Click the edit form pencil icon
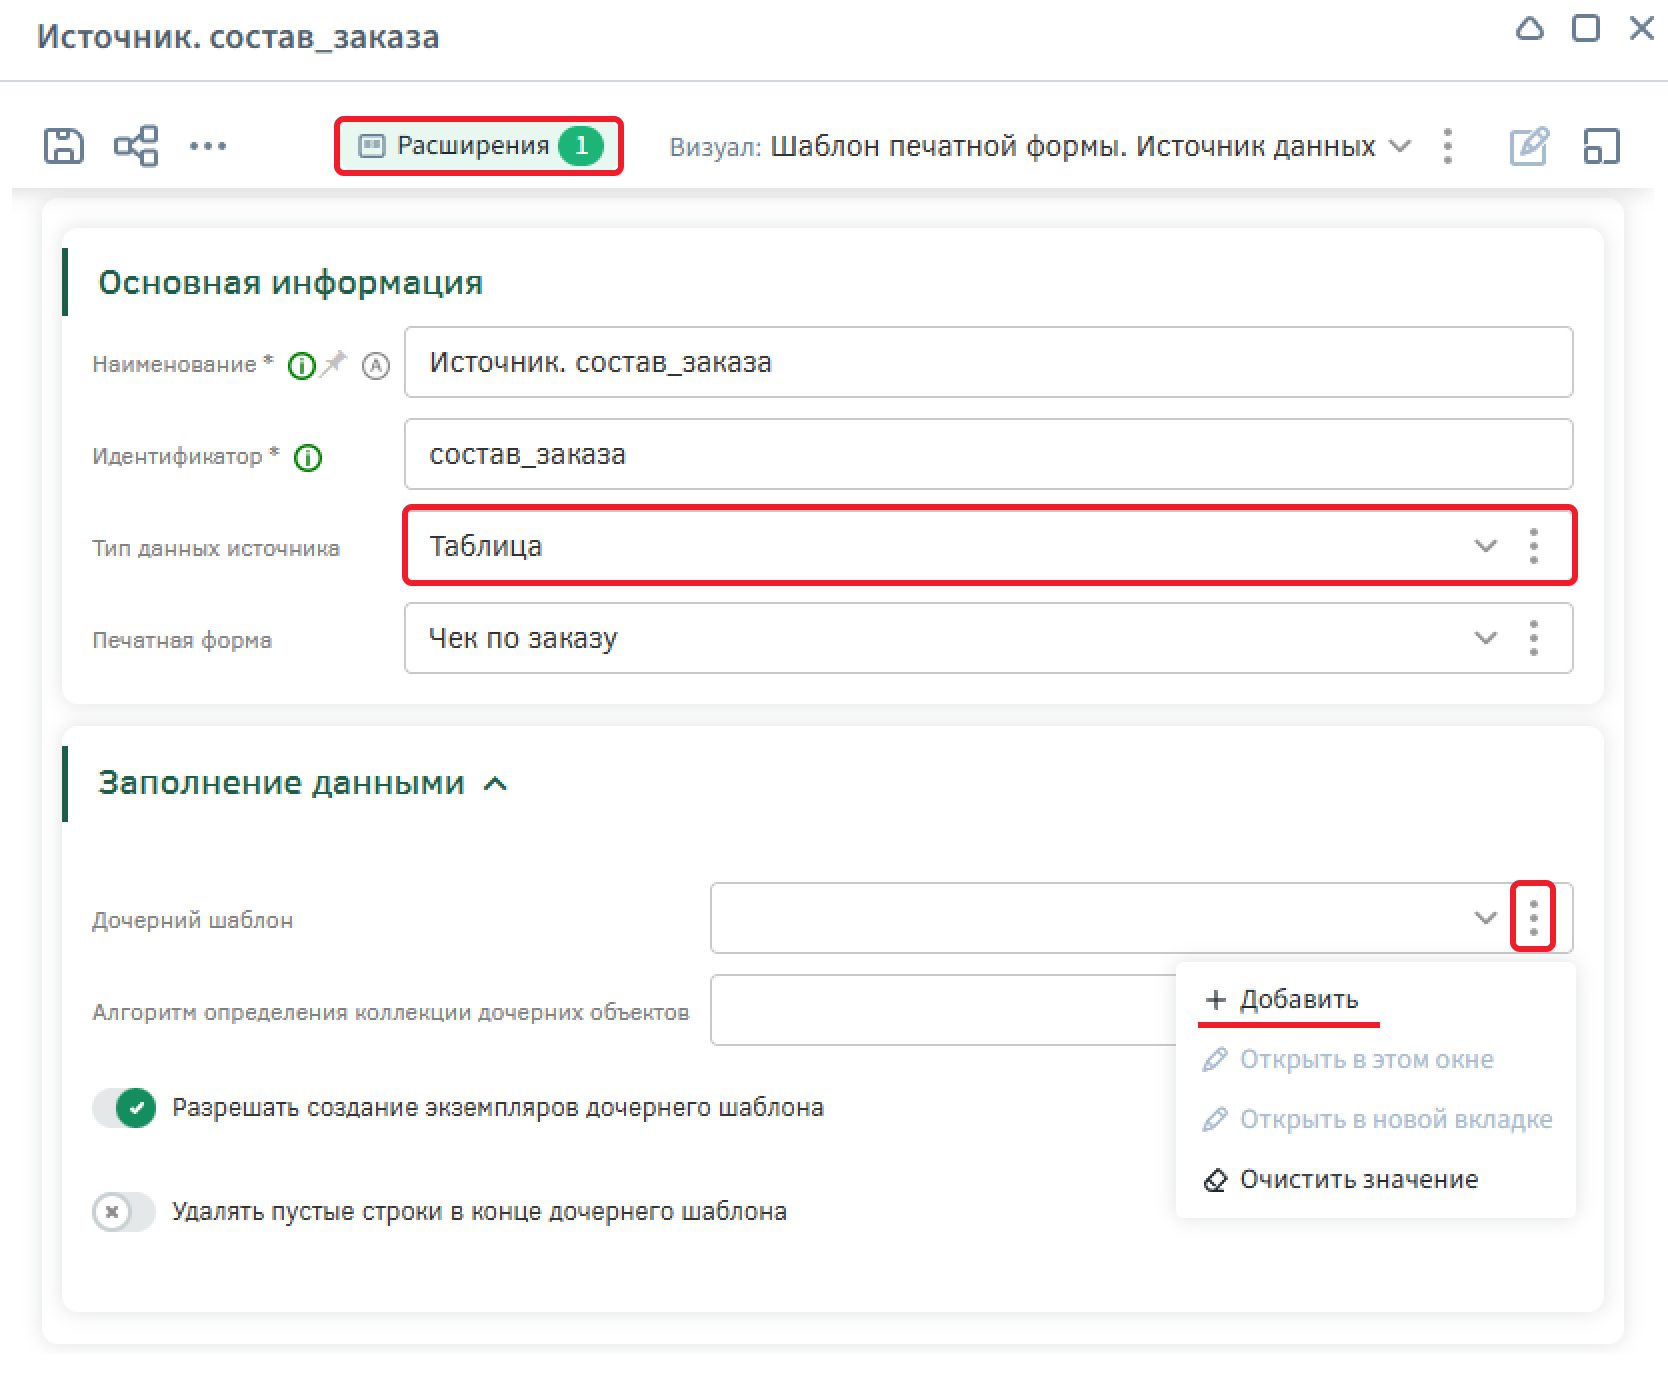Image resolution: width=1668 pixels, height=1376 pixels. point(1528,146)
